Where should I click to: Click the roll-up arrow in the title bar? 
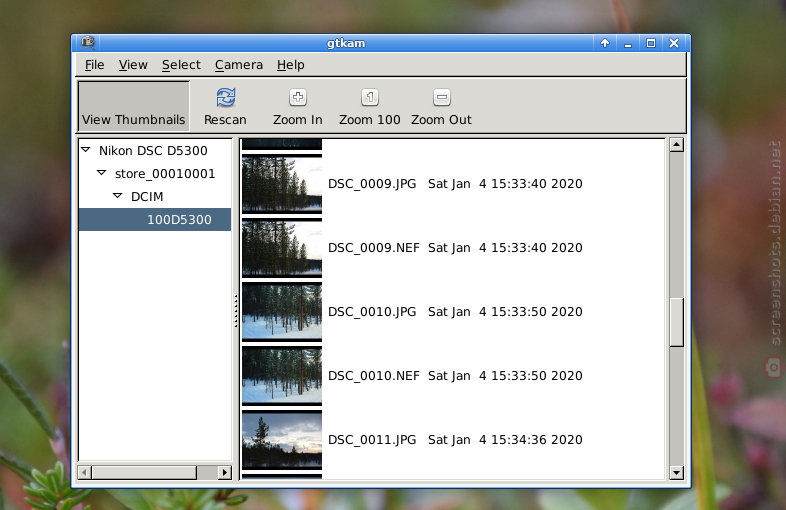click(605, 43)
